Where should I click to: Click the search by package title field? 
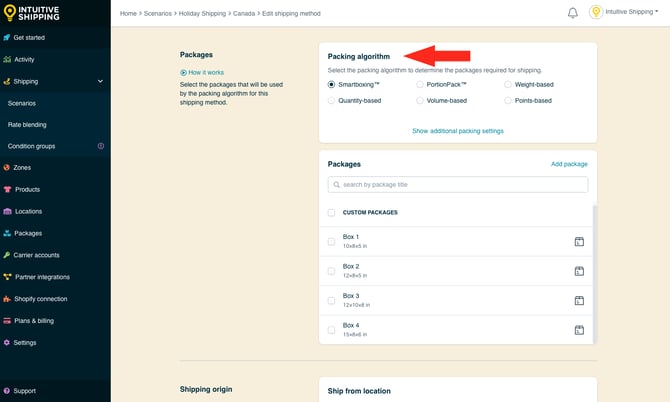pos(458,185)
